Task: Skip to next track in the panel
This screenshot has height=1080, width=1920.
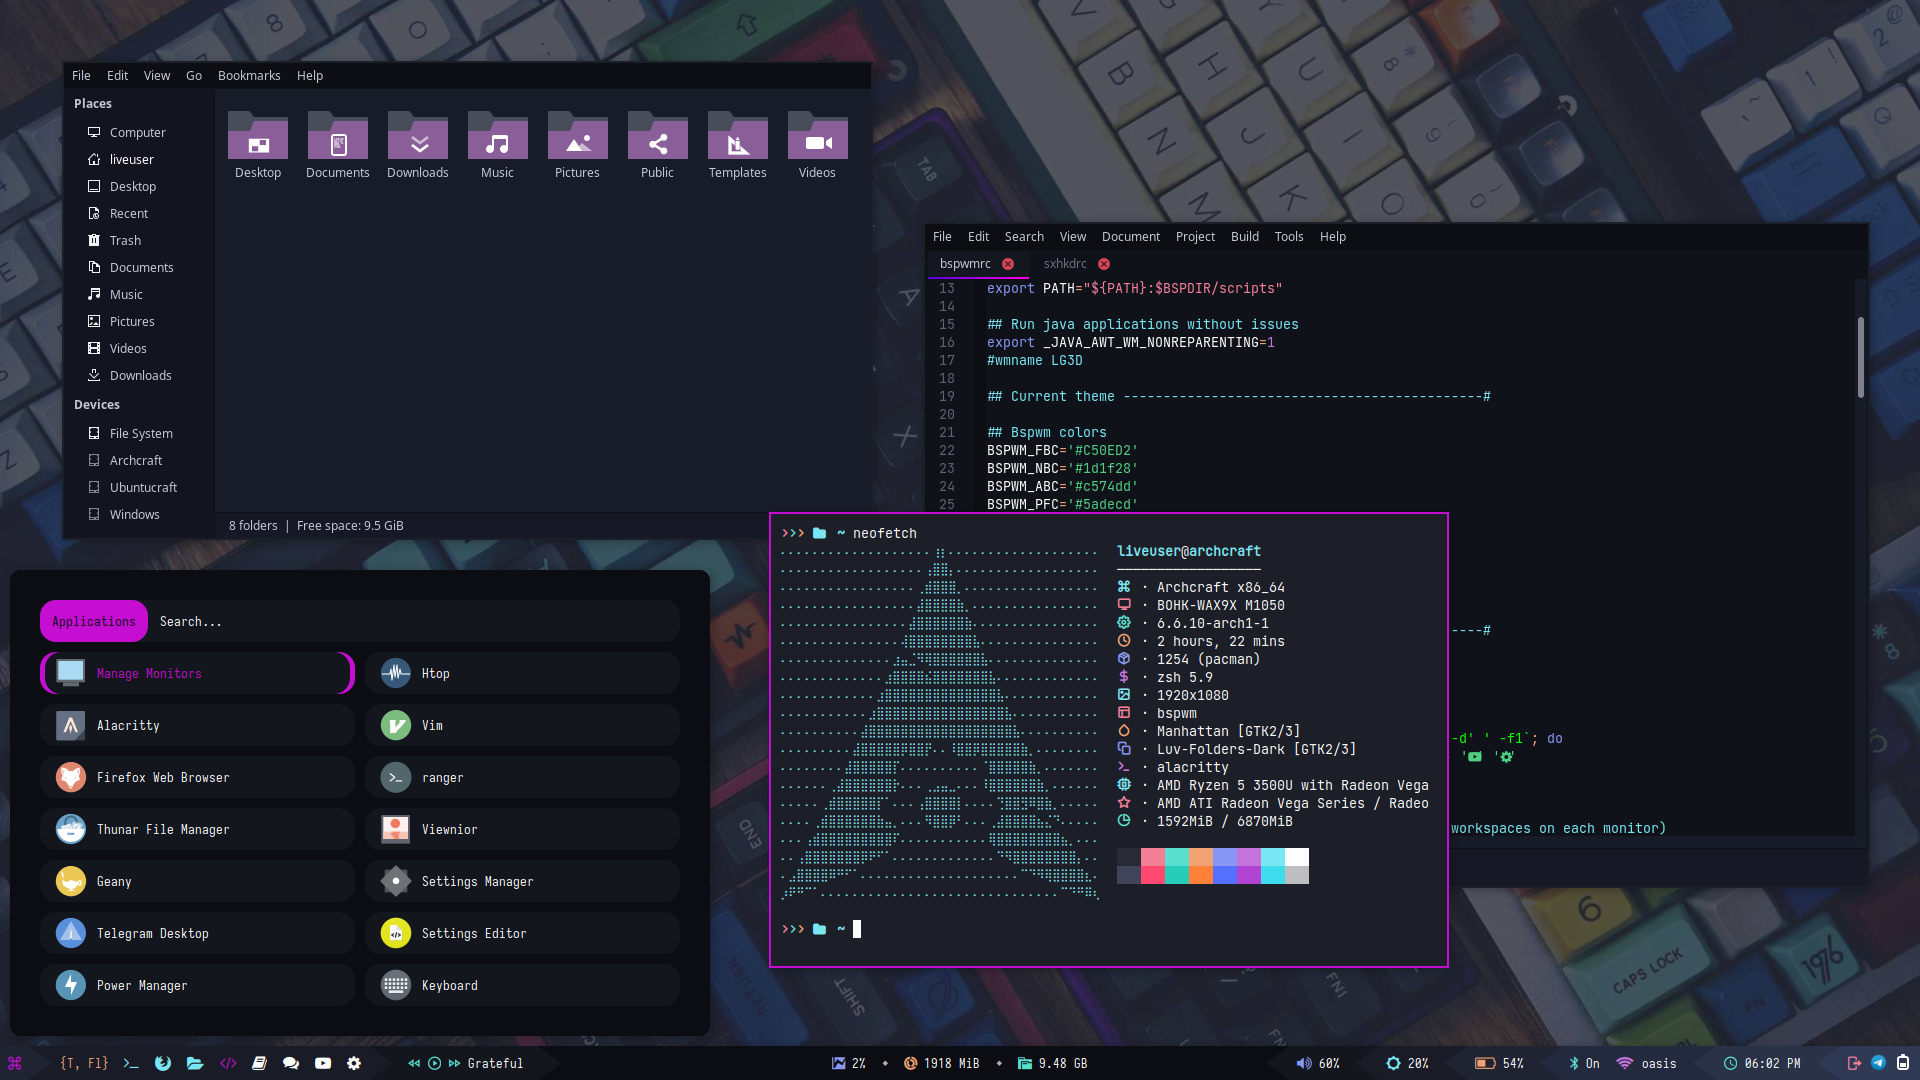Action: (x=455, y=1063)
